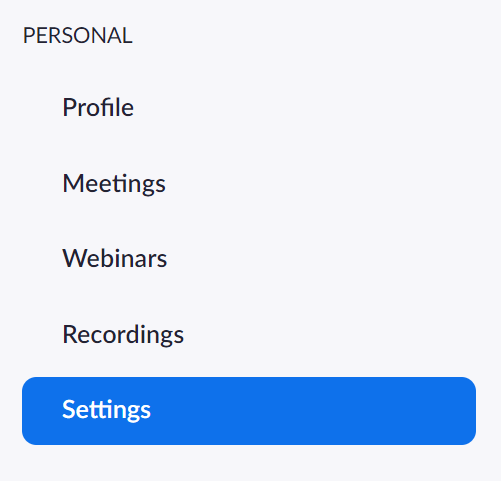Select the highlighted Settings item
The height and width of the screenshot is (481, 501).
[x=249, y=411]
